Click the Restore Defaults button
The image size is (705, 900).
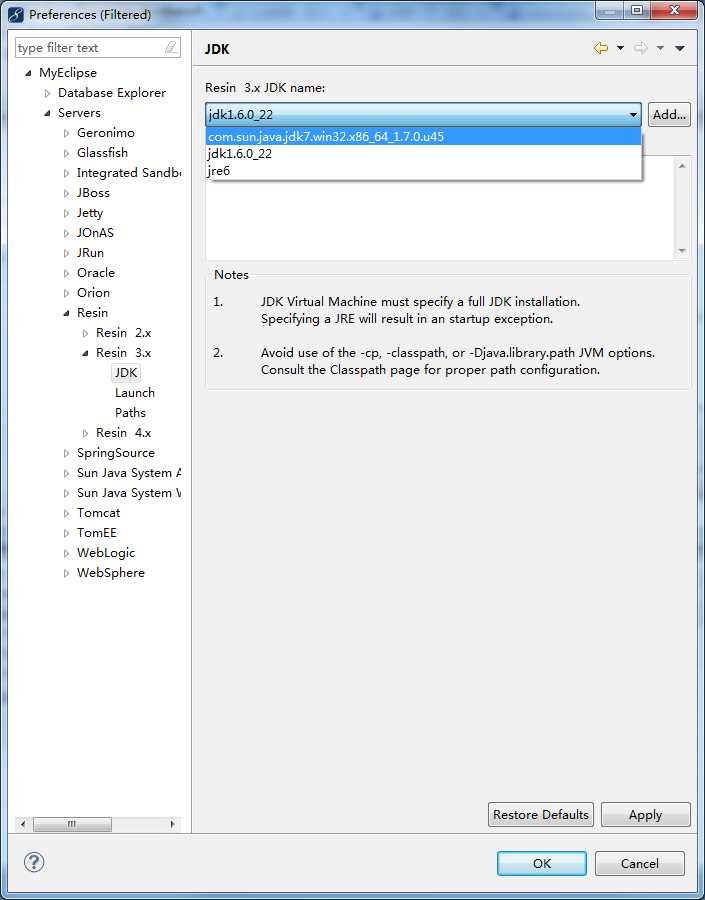[541, 814]
